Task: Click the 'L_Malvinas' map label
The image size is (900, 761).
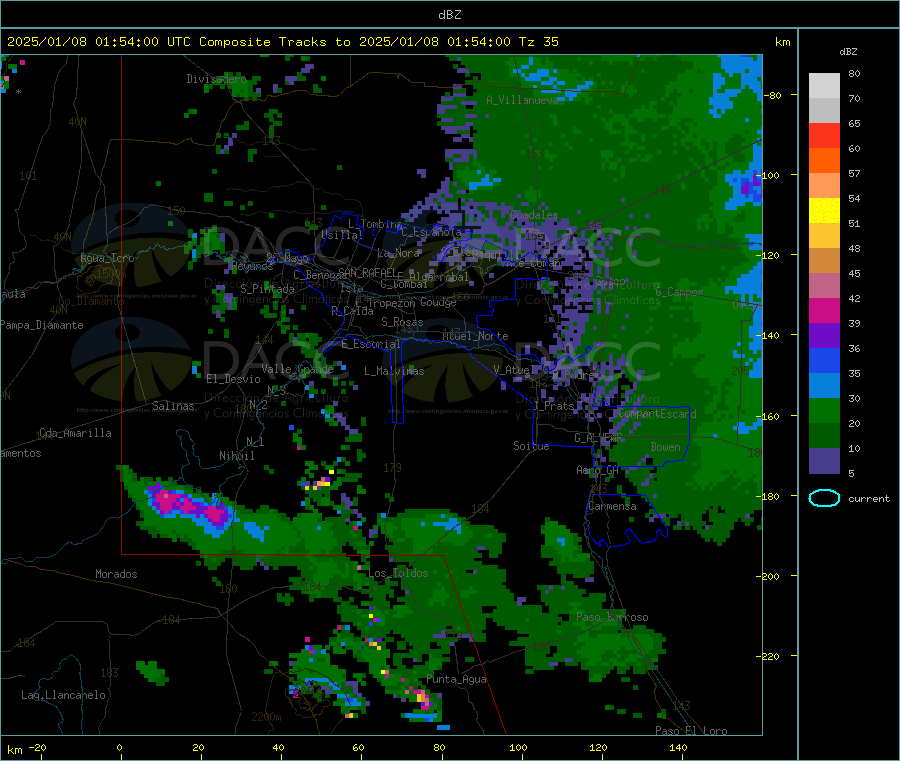Action: coord(394,371)
